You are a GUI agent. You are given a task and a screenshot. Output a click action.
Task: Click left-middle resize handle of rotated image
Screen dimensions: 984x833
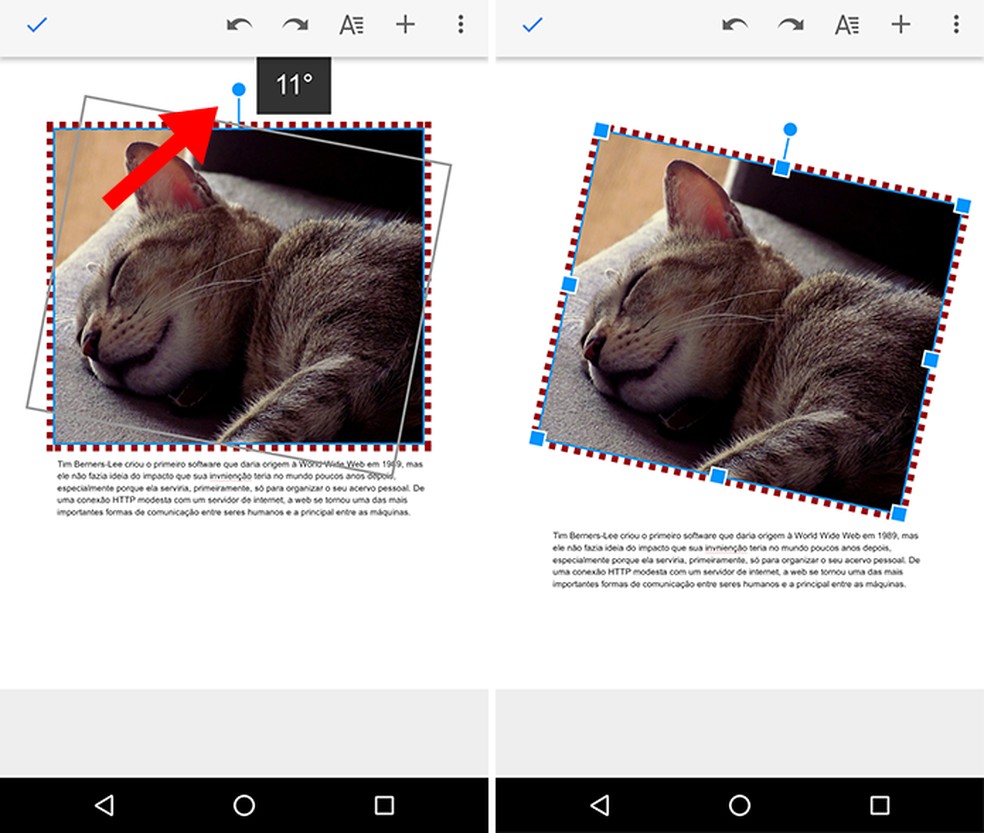569,284
